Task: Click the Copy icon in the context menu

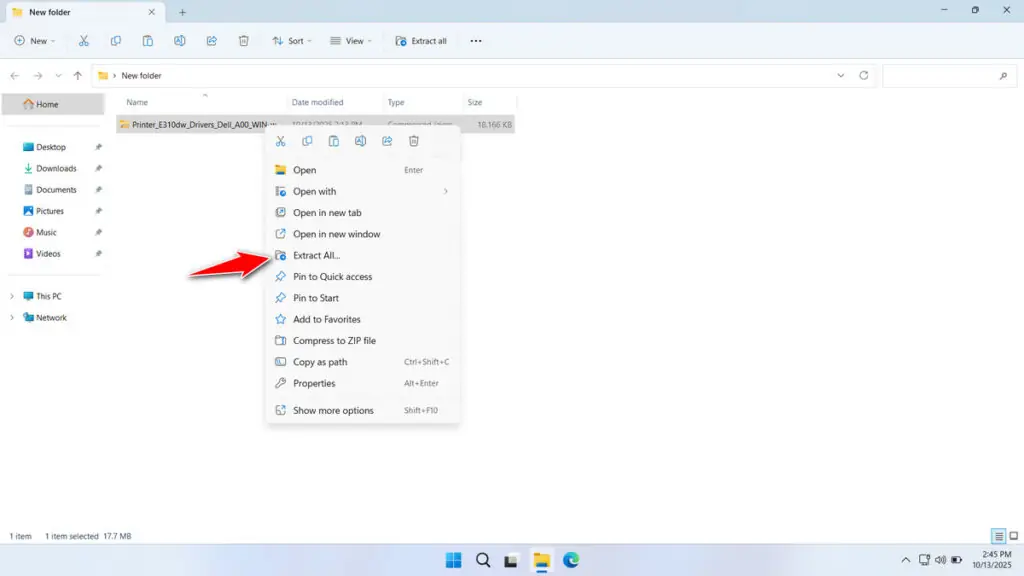Action: pos(307,140)
